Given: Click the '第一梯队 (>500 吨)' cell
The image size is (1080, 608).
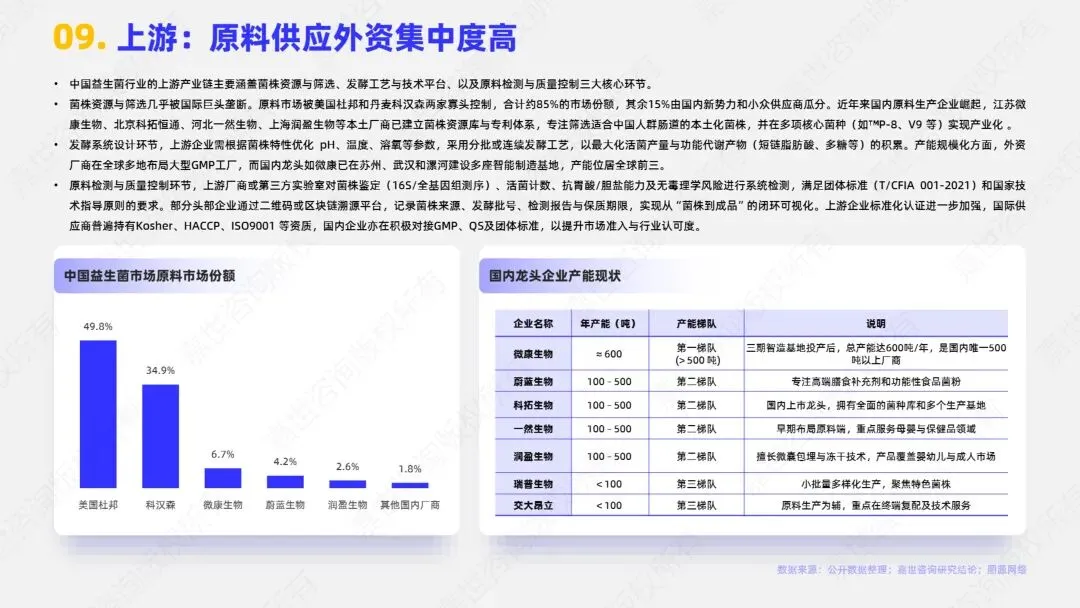Looking at the screenshot, I should (x=697, y=354).
